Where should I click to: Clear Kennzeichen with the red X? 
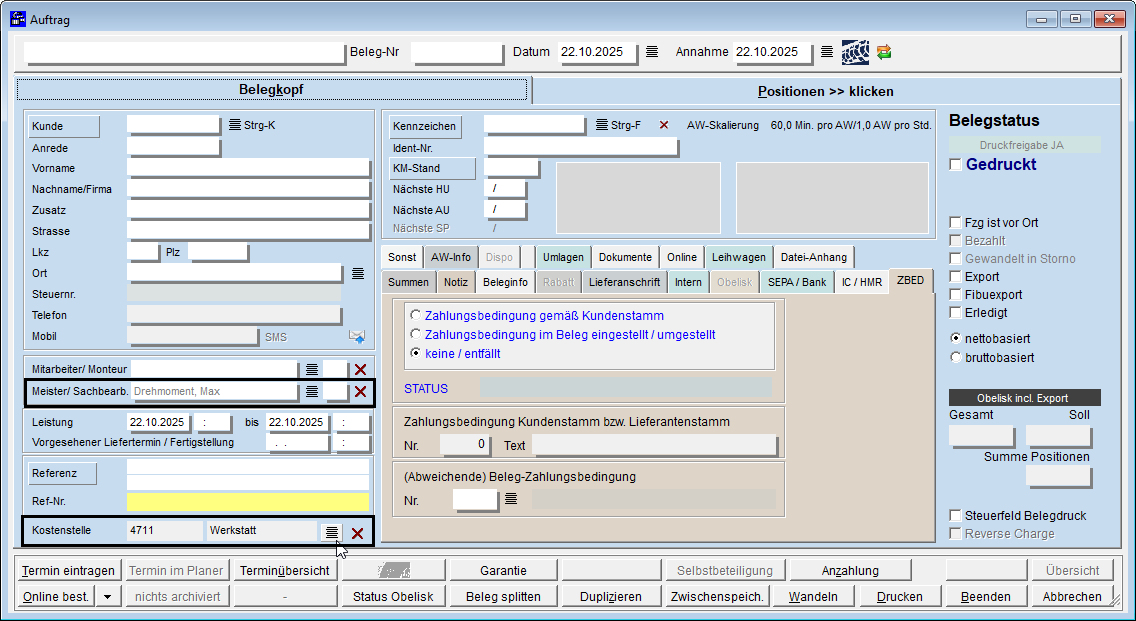664,125
